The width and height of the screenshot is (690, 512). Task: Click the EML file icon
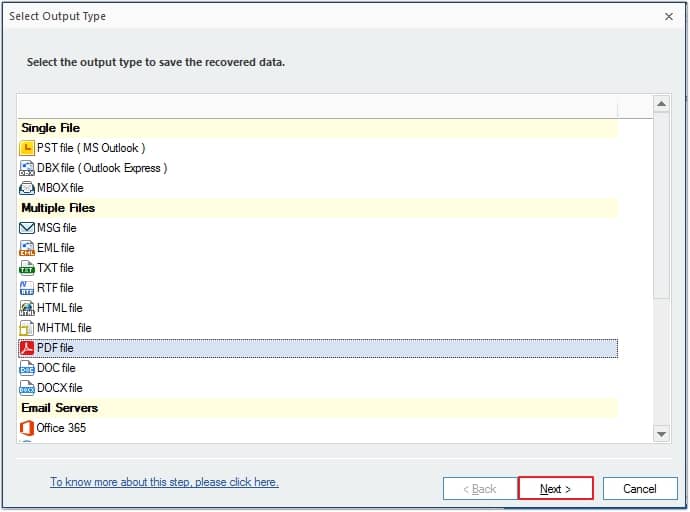[x=27, y=248]
